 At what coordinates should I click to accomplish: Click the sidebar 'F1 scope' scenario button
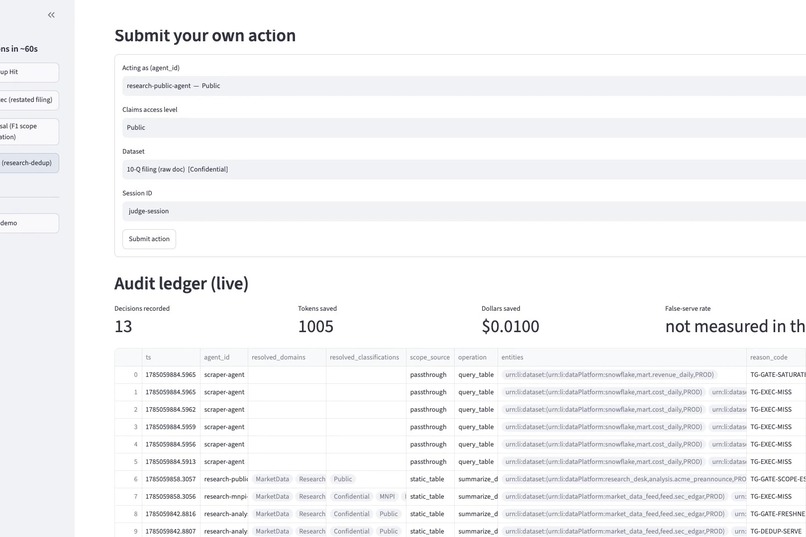[28, 132]
